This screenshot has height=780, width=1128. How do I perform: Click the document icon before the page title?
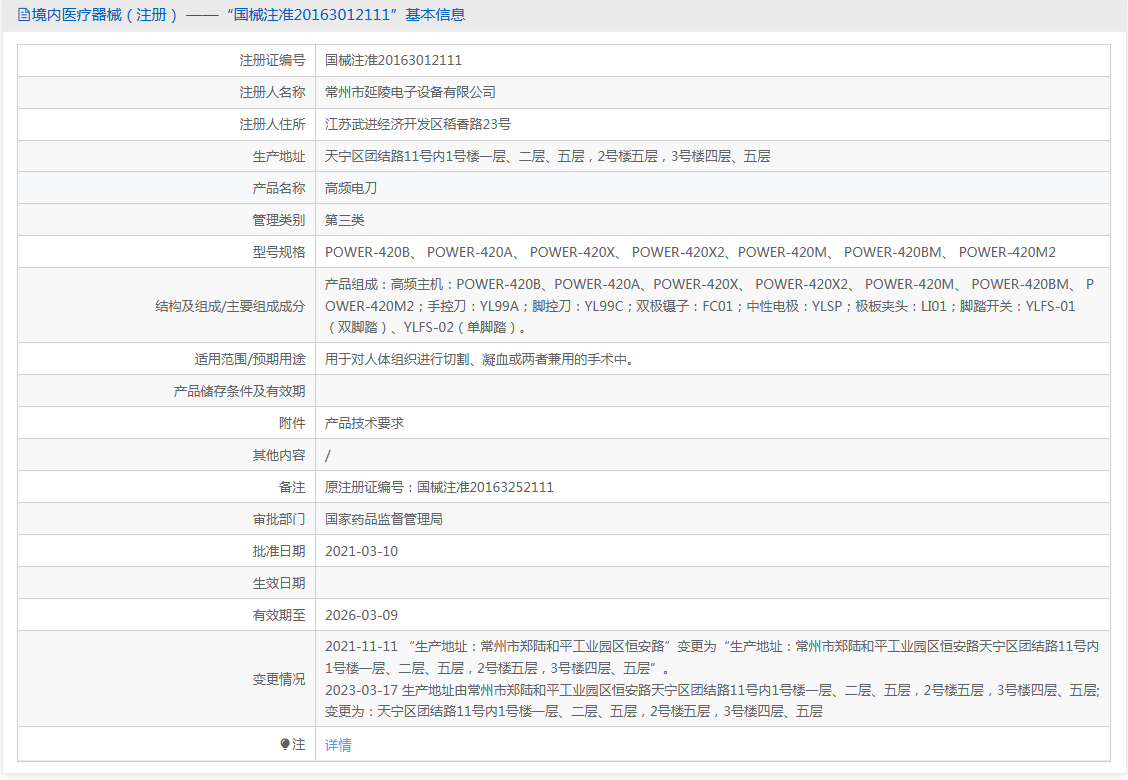click(x=23, y=15)
